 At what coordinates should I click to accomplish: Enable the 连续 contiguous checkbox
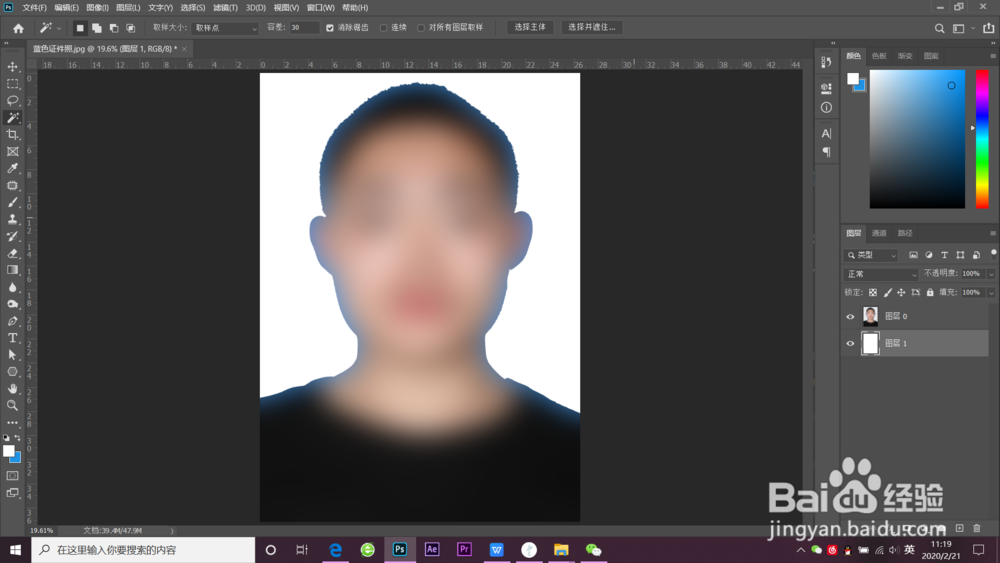click(x=383, y=28)
